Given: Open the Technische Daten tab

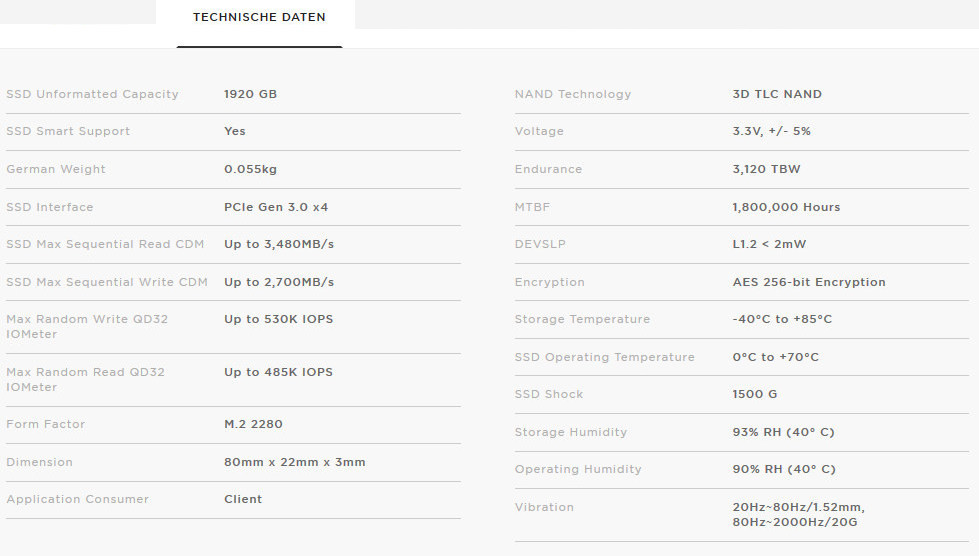Looking at the screenshot, I should click(259, 18).
